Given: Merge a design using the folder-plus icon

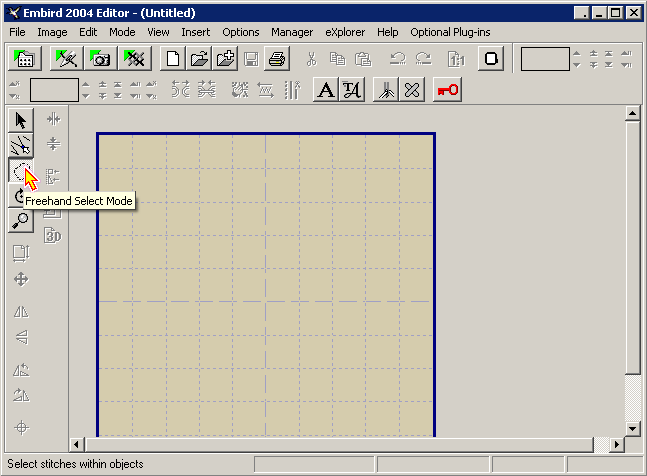Looking at the screenshot, I should point(225,59).
